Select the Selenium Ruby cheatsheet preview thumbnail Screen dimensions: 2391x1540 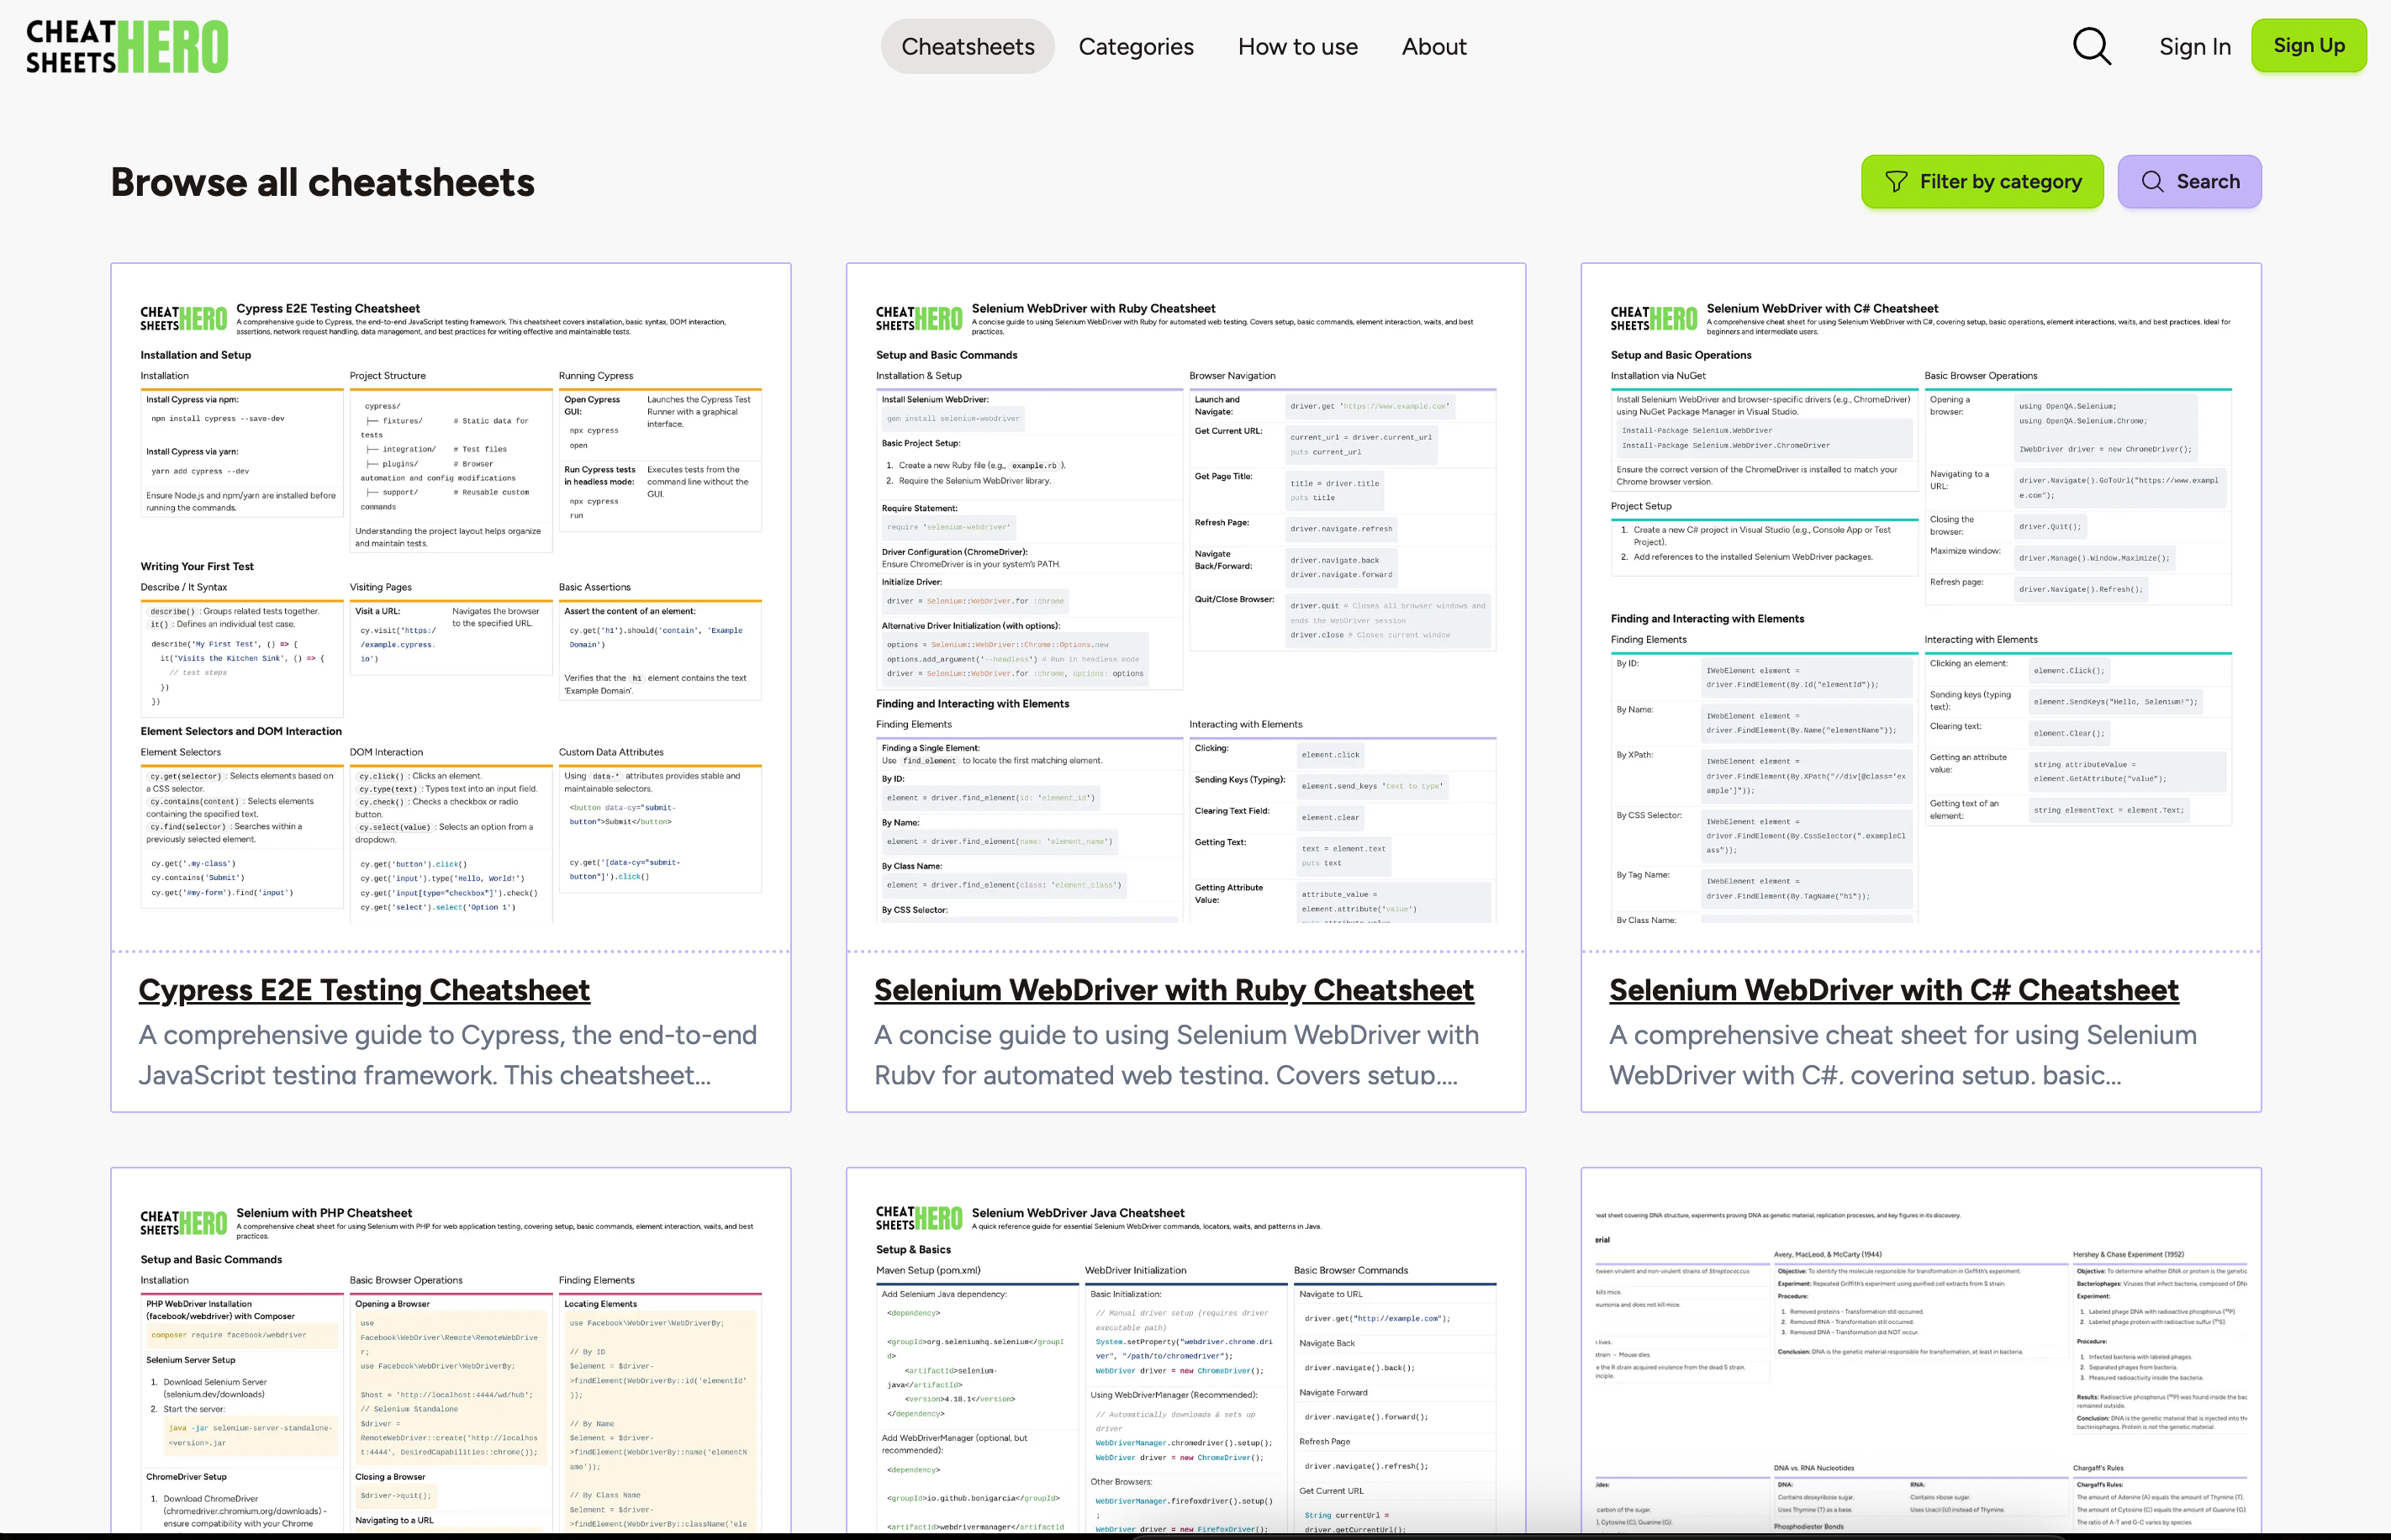point(1185,607)
